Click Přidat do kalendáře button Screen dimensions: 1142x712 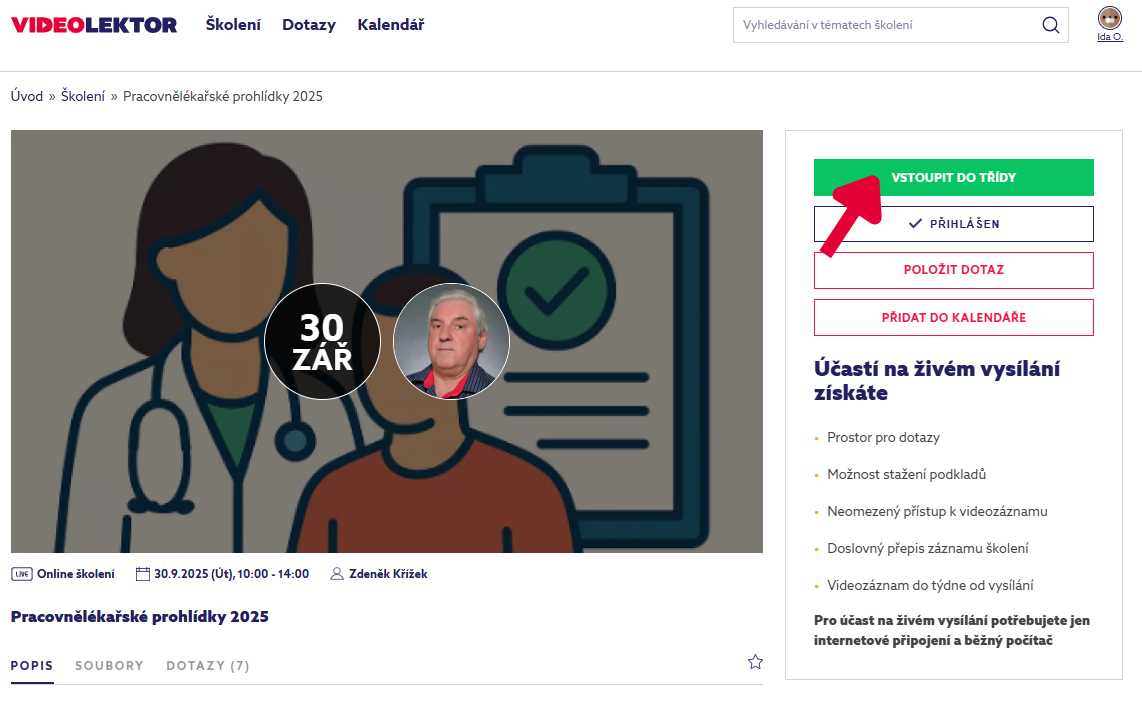pos(953,318)
